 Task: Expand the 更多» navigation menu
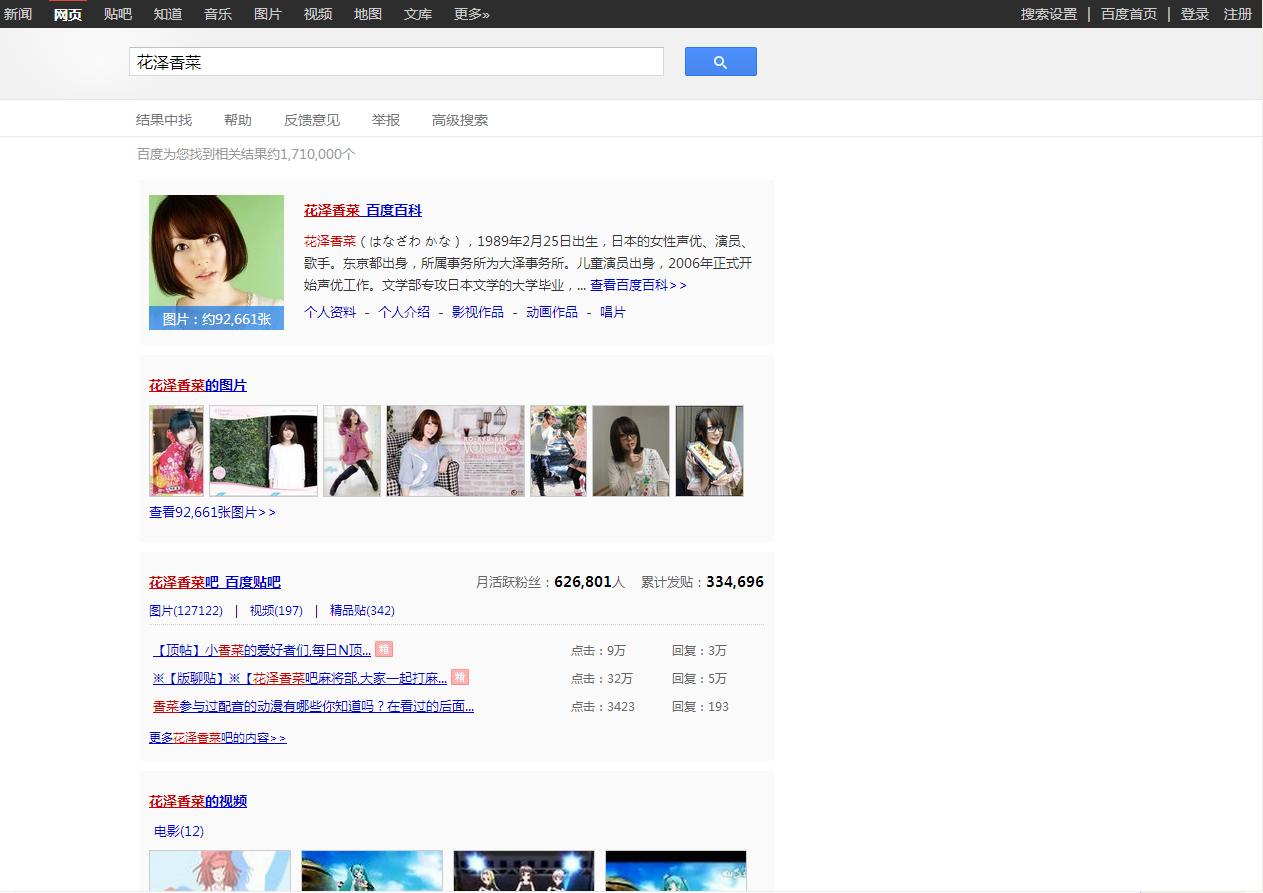click(471, 14)
